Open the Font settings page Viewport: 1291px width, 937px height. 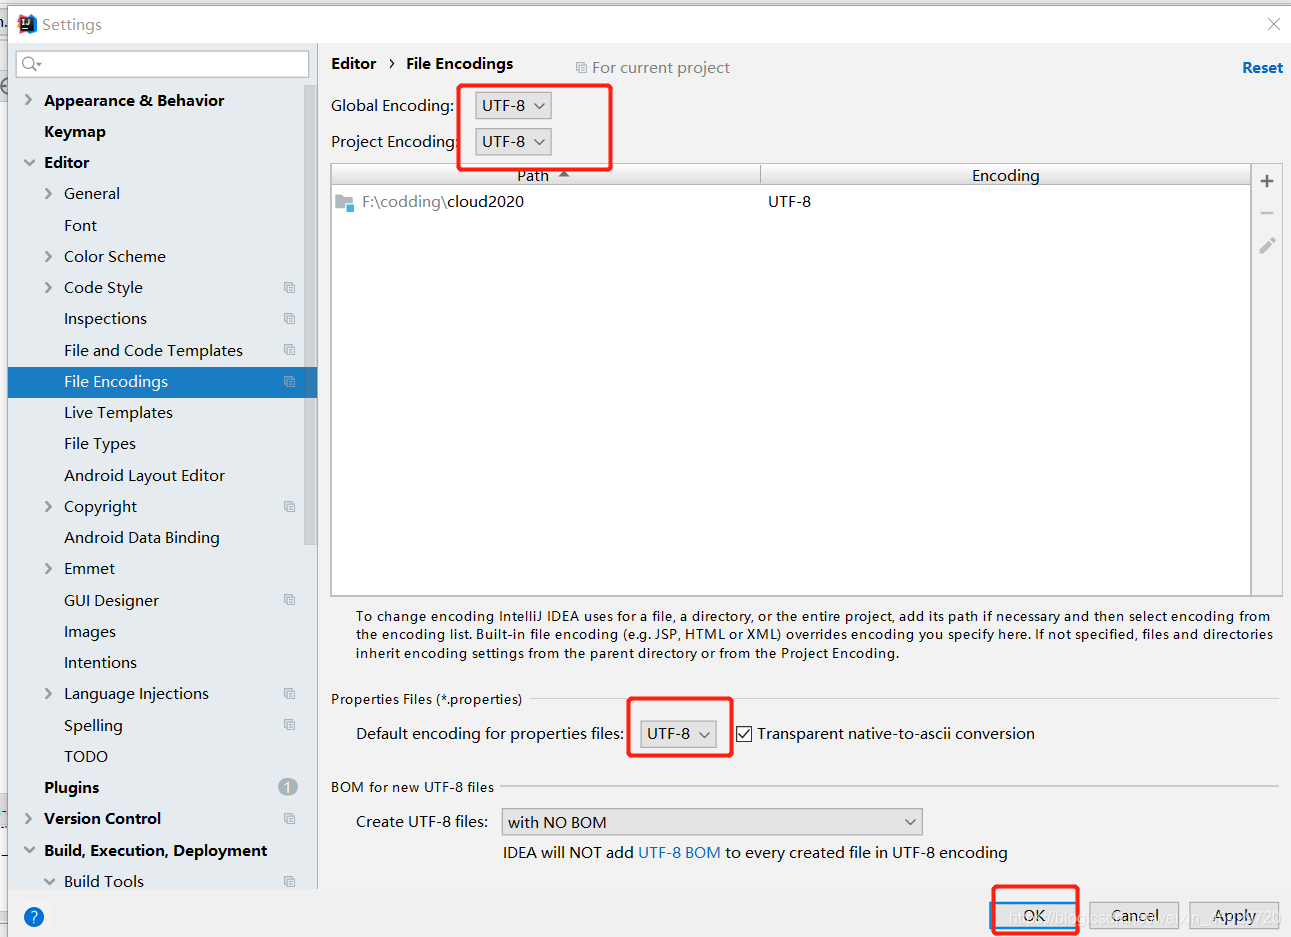[81, 226]
